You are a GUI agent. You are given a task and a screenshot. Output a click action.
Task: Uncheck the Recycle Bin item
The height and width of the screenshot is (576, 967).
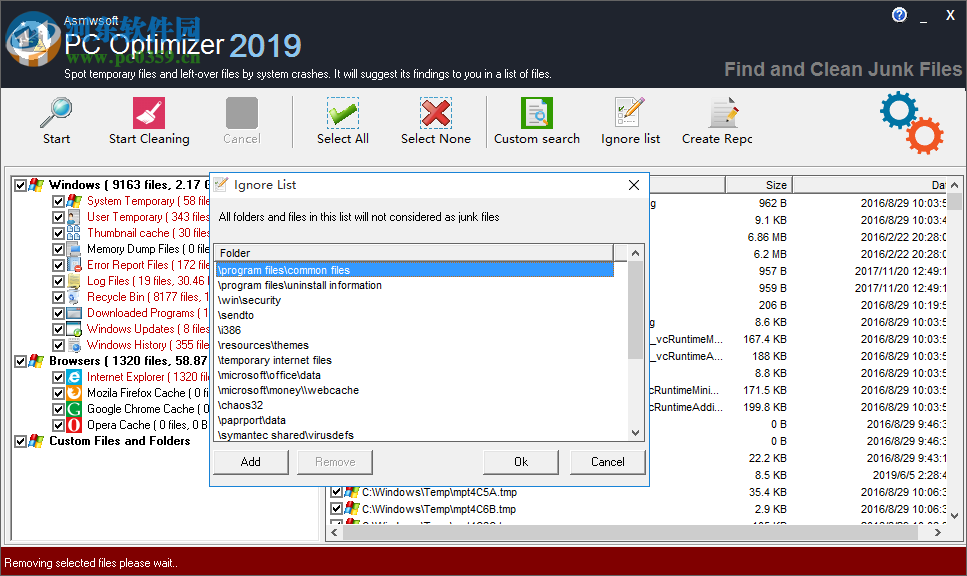[x=57, y=296]
